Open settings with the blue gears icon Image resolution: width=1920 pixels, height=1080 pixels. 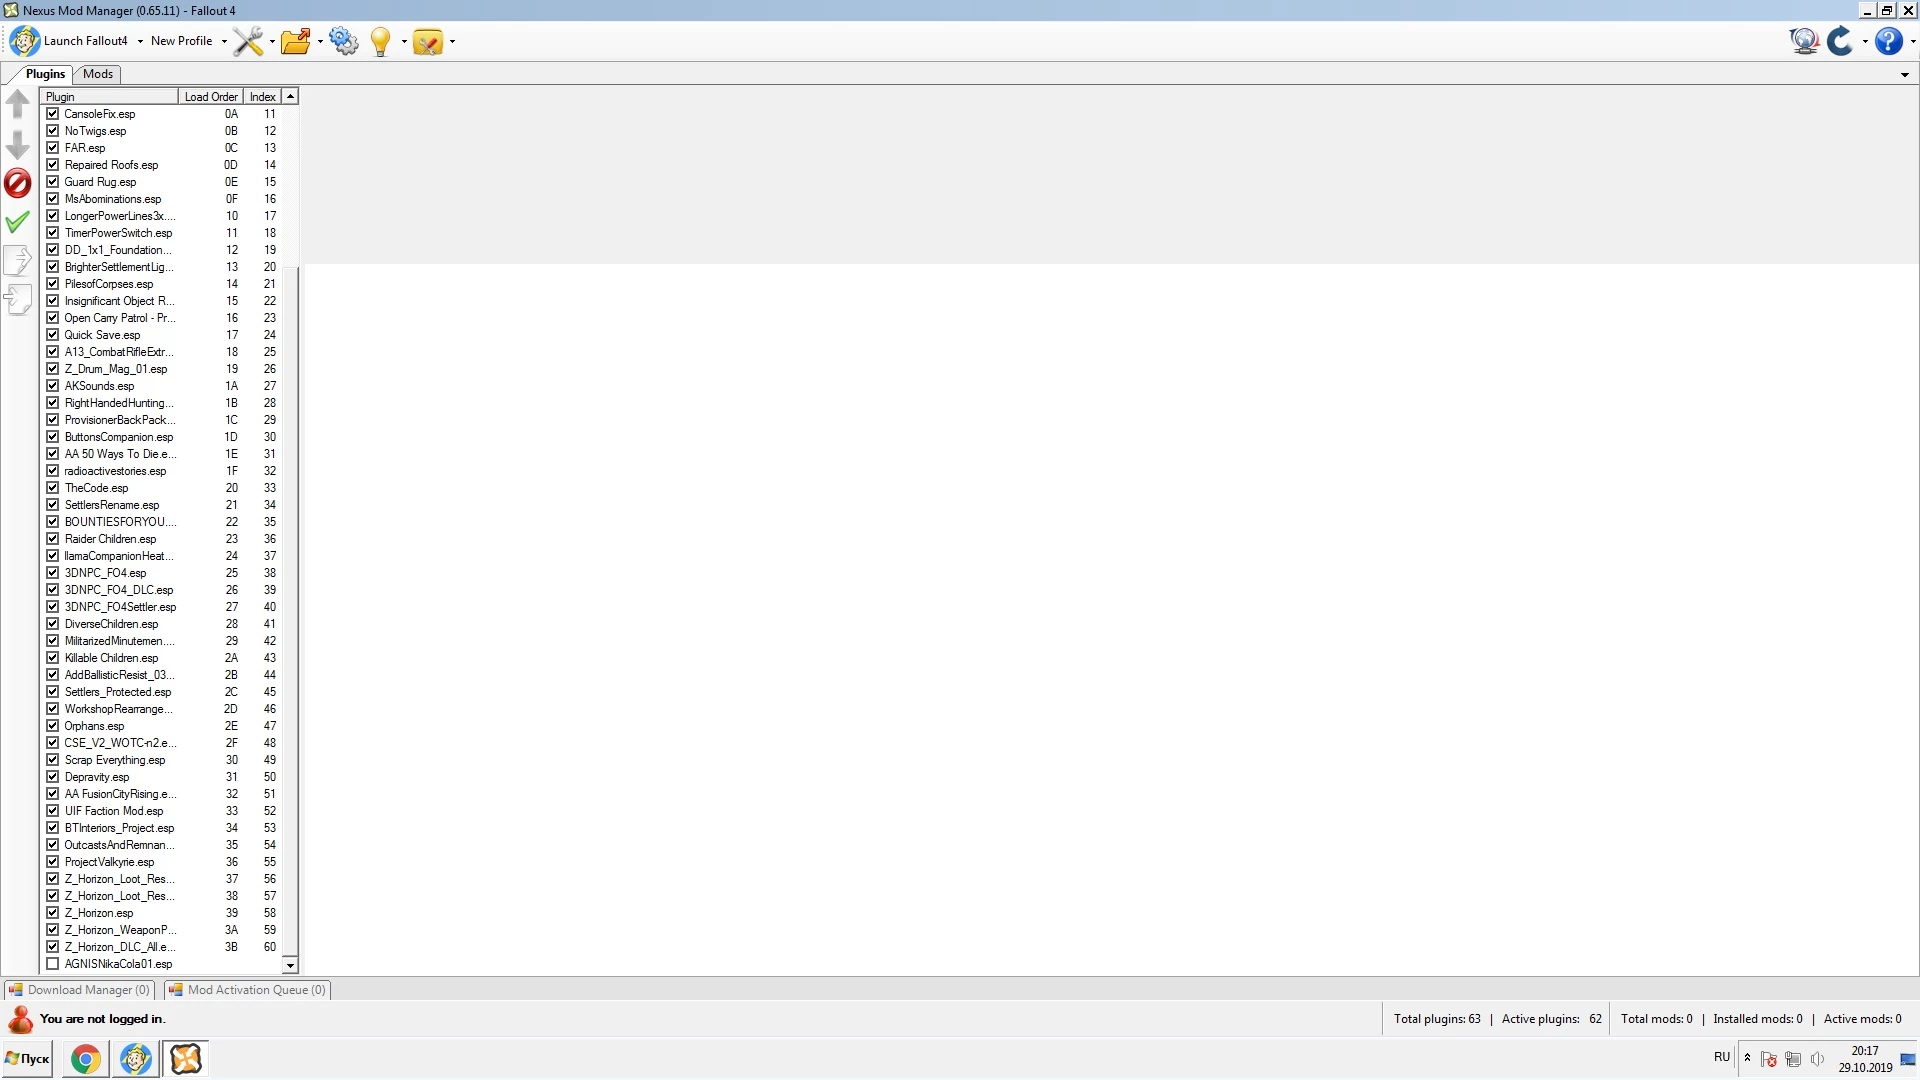(343, 41)
